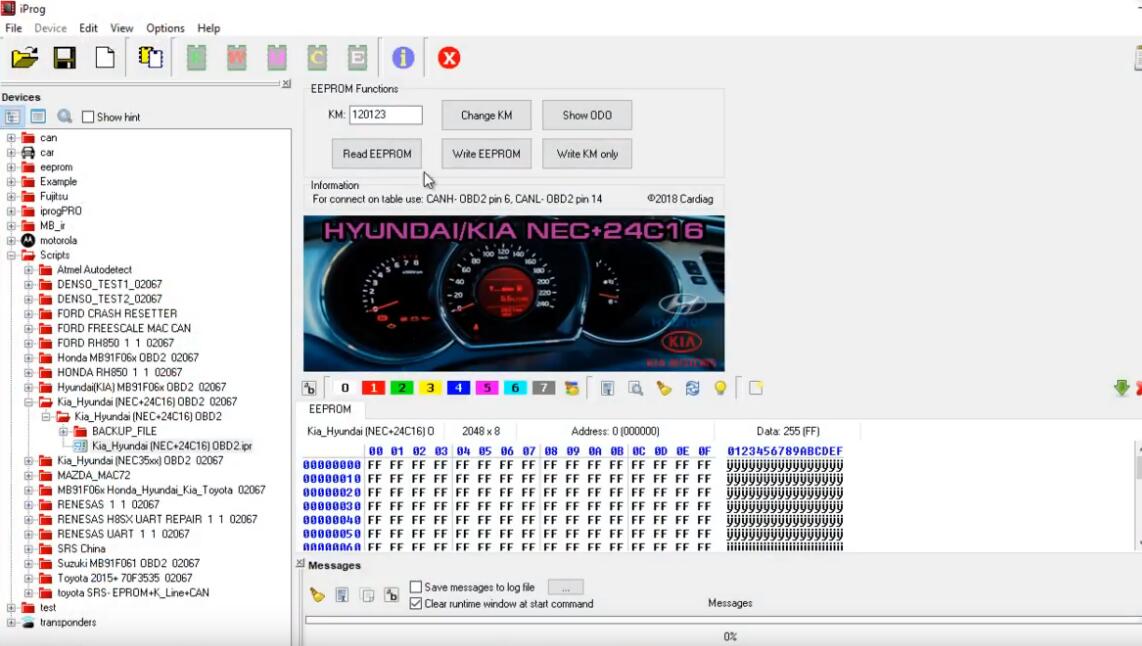Expand the can folder node
Viewport: 1142px width, 646px height.
(11, 138)
